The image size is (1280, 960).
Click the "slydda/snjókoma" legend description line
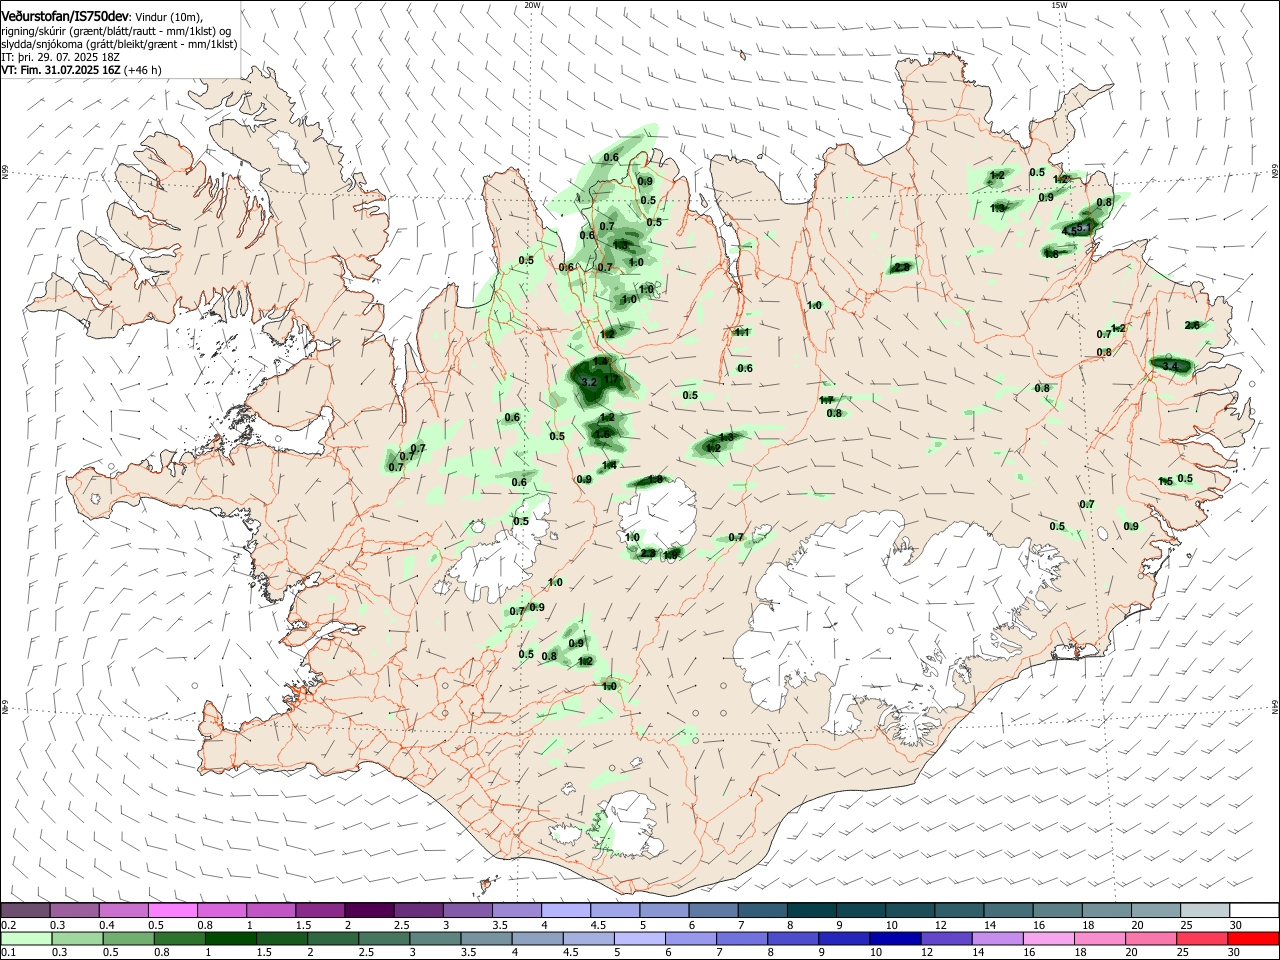(x=119, y=44)
